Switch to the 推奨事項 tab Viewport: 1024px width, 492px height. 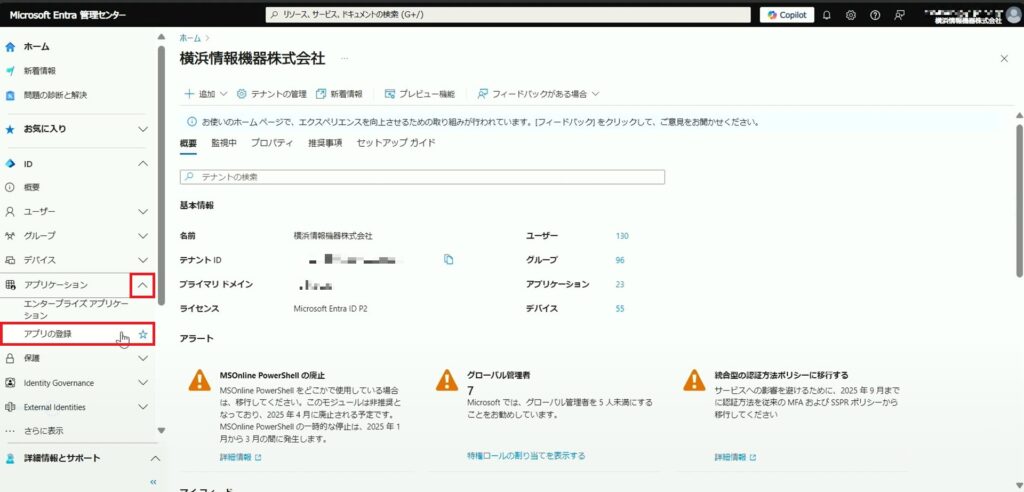pos(325,143)
